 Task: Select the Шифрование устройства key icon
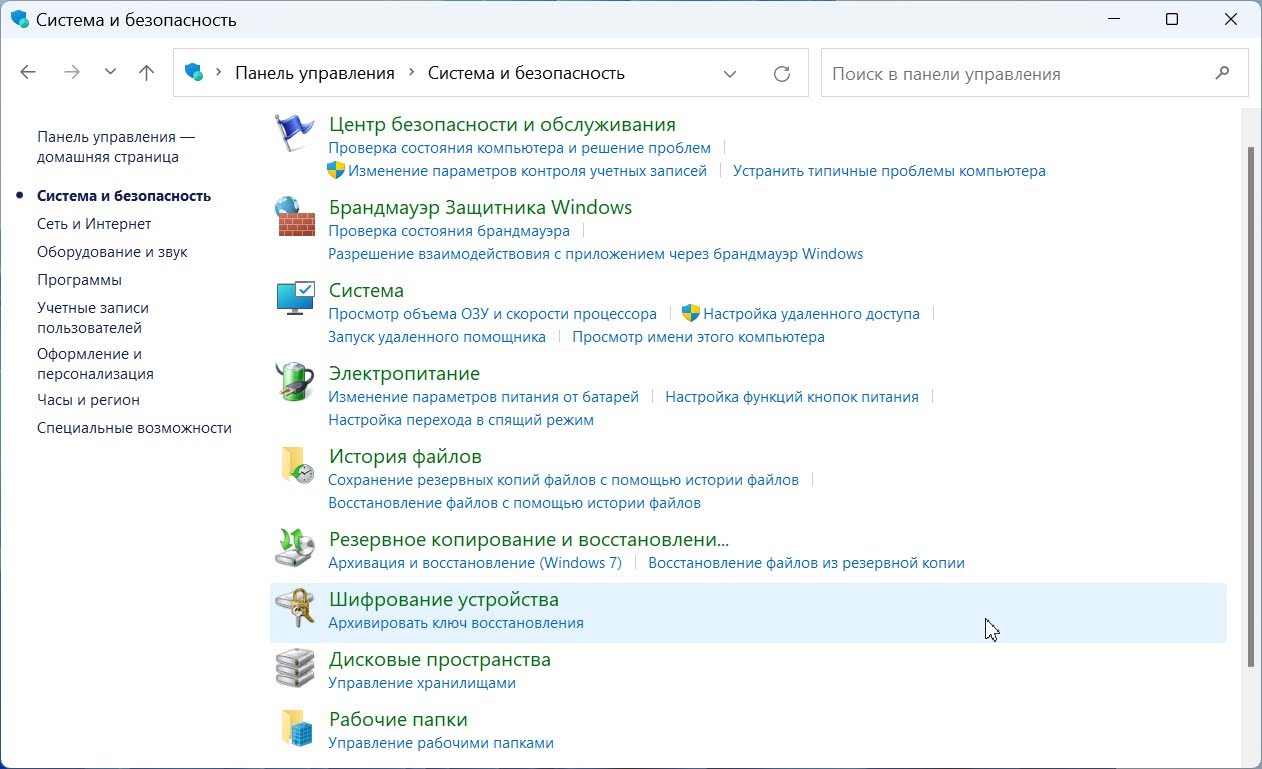coord(293,607)
